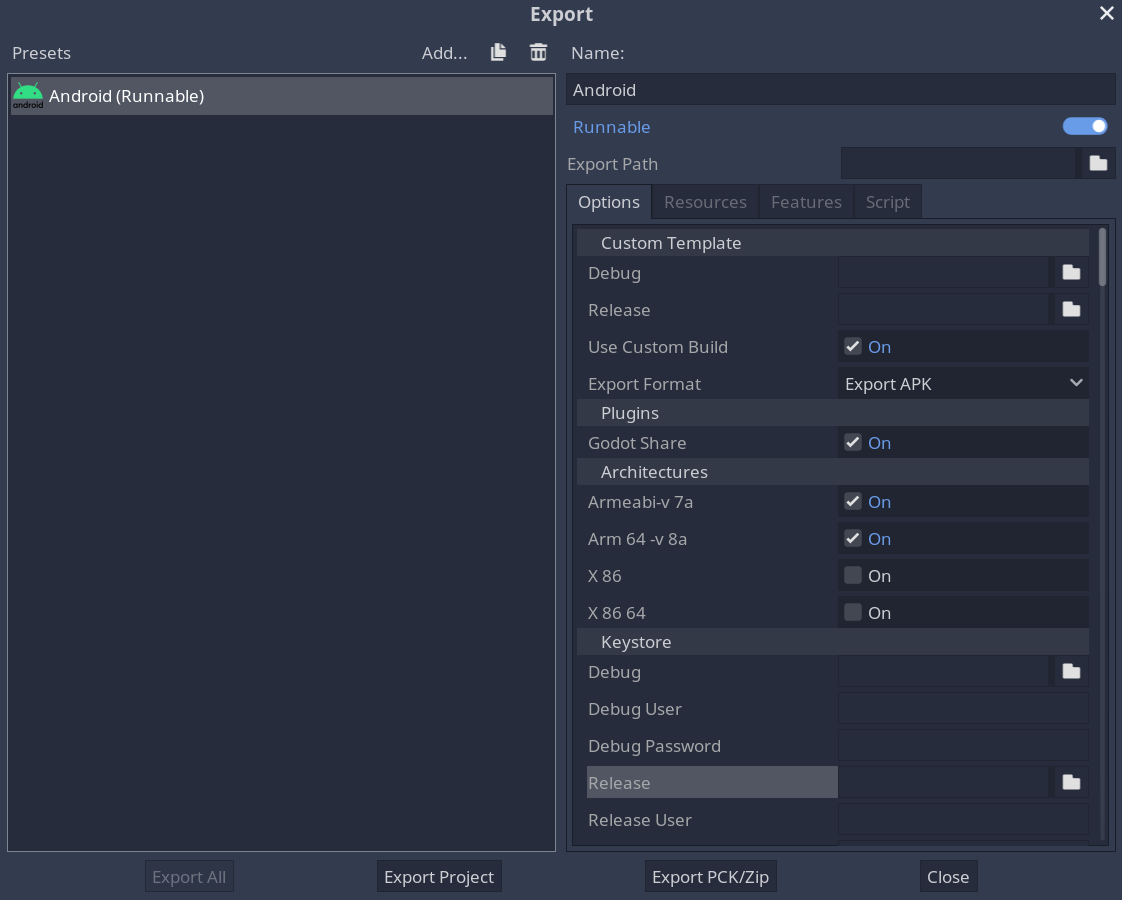Image resolution: width=1122 pixels, height=900 pixels.
Task: Enable the X 86 64 architecture
Action: coord(852,611)
